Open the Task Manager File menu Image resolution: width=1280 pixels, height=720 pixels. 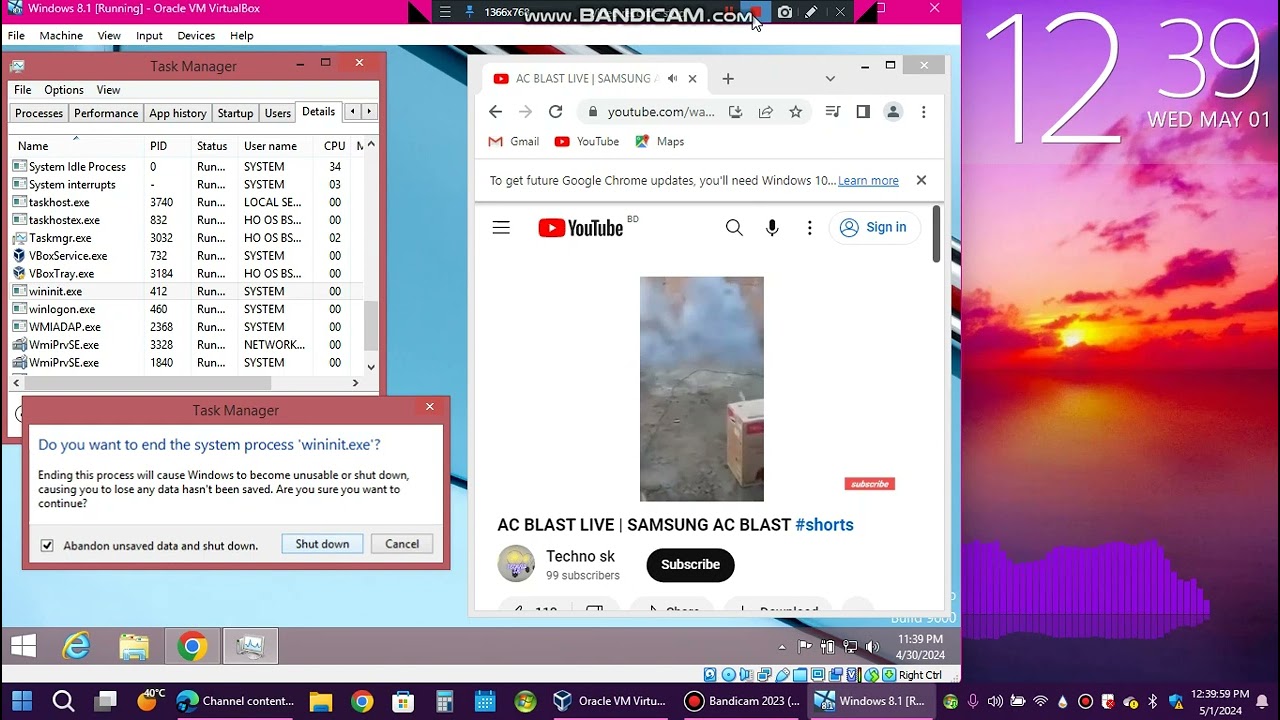[x=23, y=90]
